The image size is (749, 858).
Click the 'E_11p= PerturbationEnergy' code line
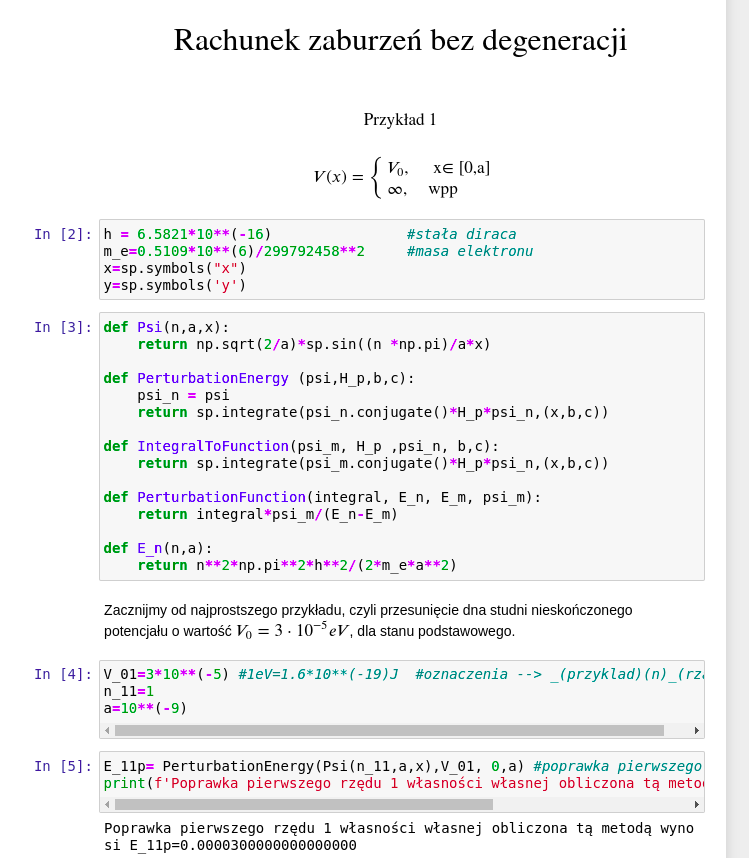click(x=403, y=766)
